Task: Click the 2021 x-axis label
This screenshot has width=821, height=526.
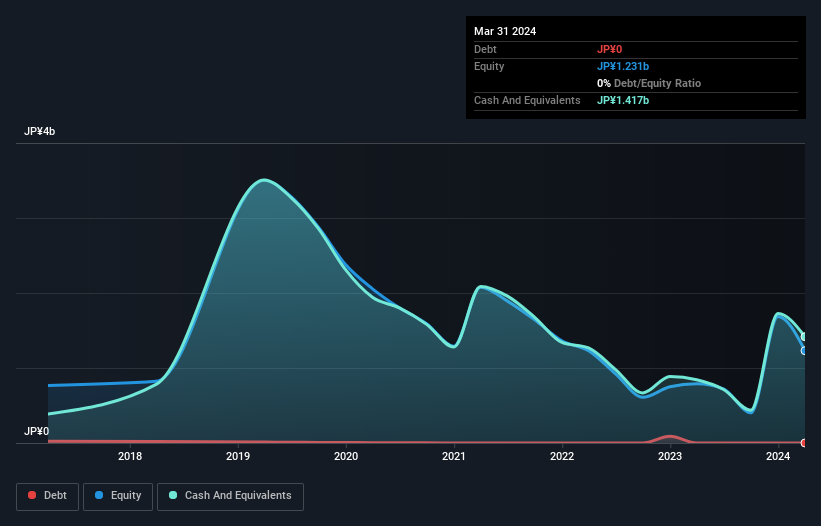Action: (x=454, y=456)
